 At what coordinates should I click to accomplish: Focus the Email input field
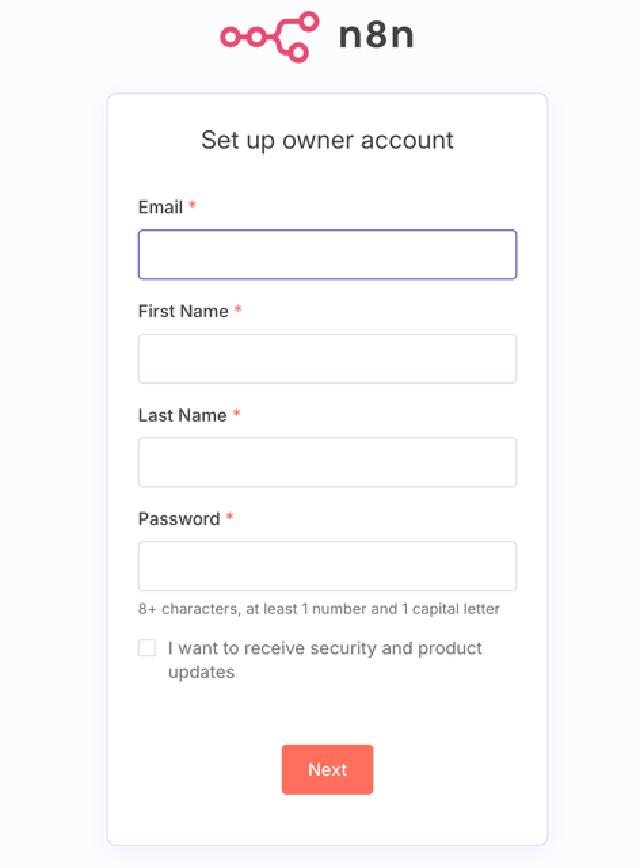tap(327, 255)
